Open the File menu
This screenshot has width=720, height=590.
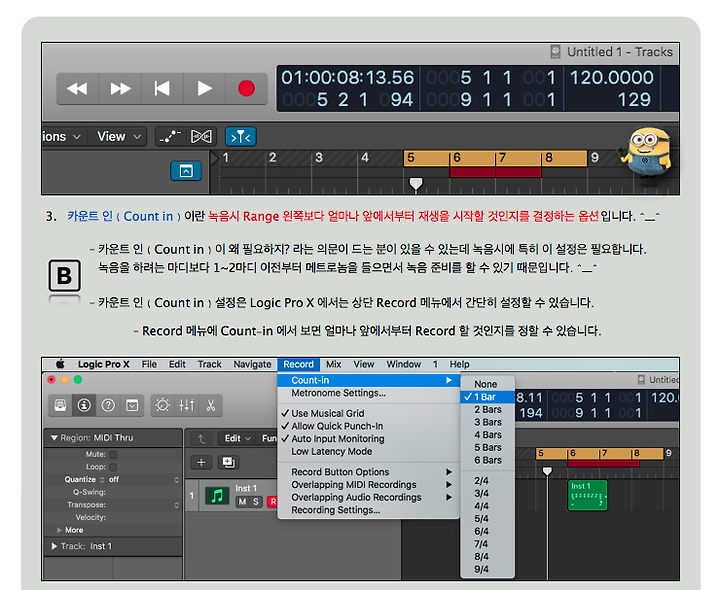149,364
